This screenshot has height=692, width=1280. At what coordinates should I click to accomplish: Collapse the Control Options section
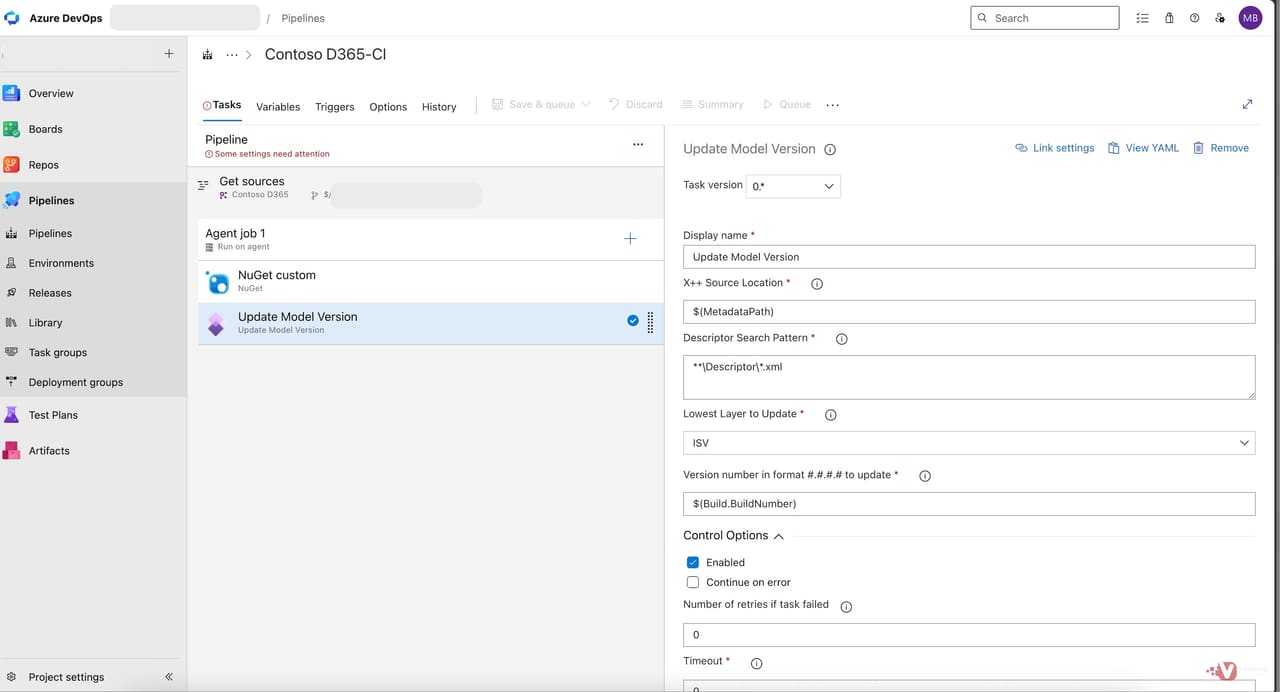click(x=779, y=536)
